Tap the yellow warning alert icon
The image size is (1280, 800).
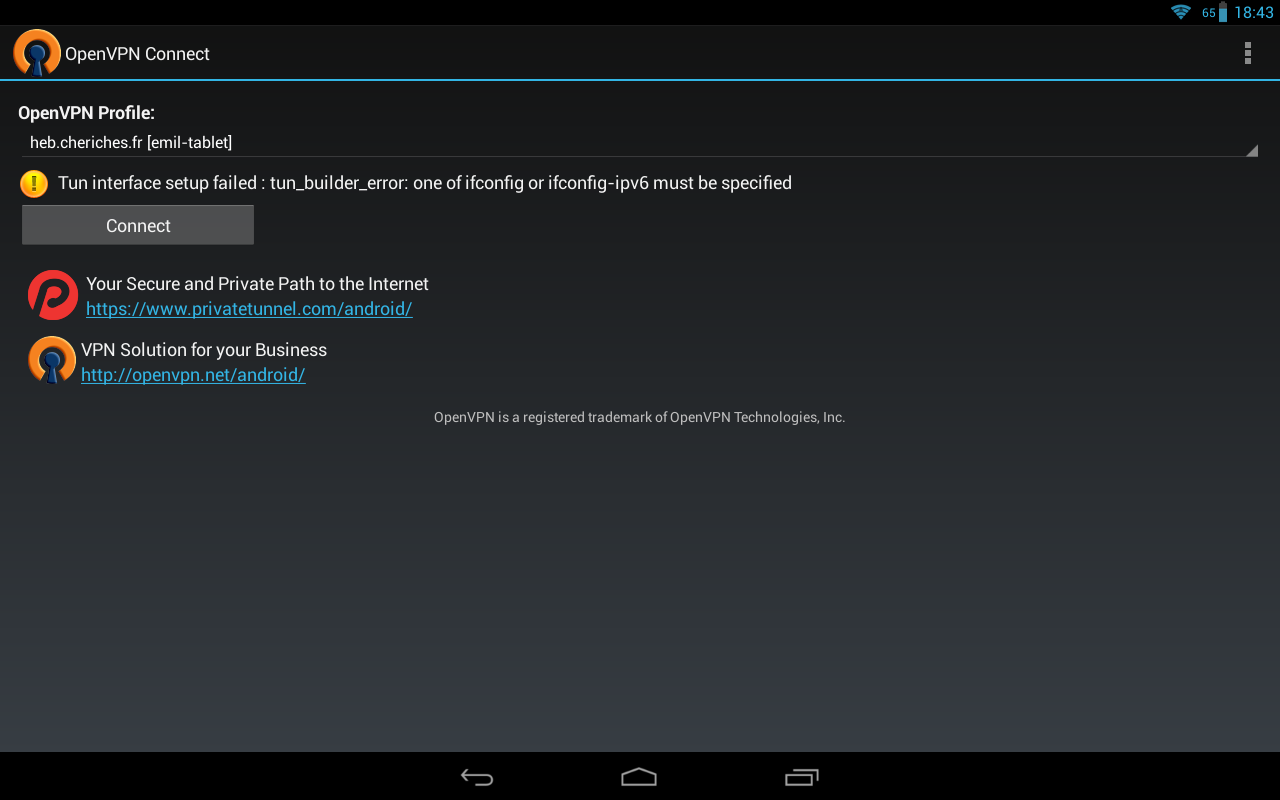(34, 183)
